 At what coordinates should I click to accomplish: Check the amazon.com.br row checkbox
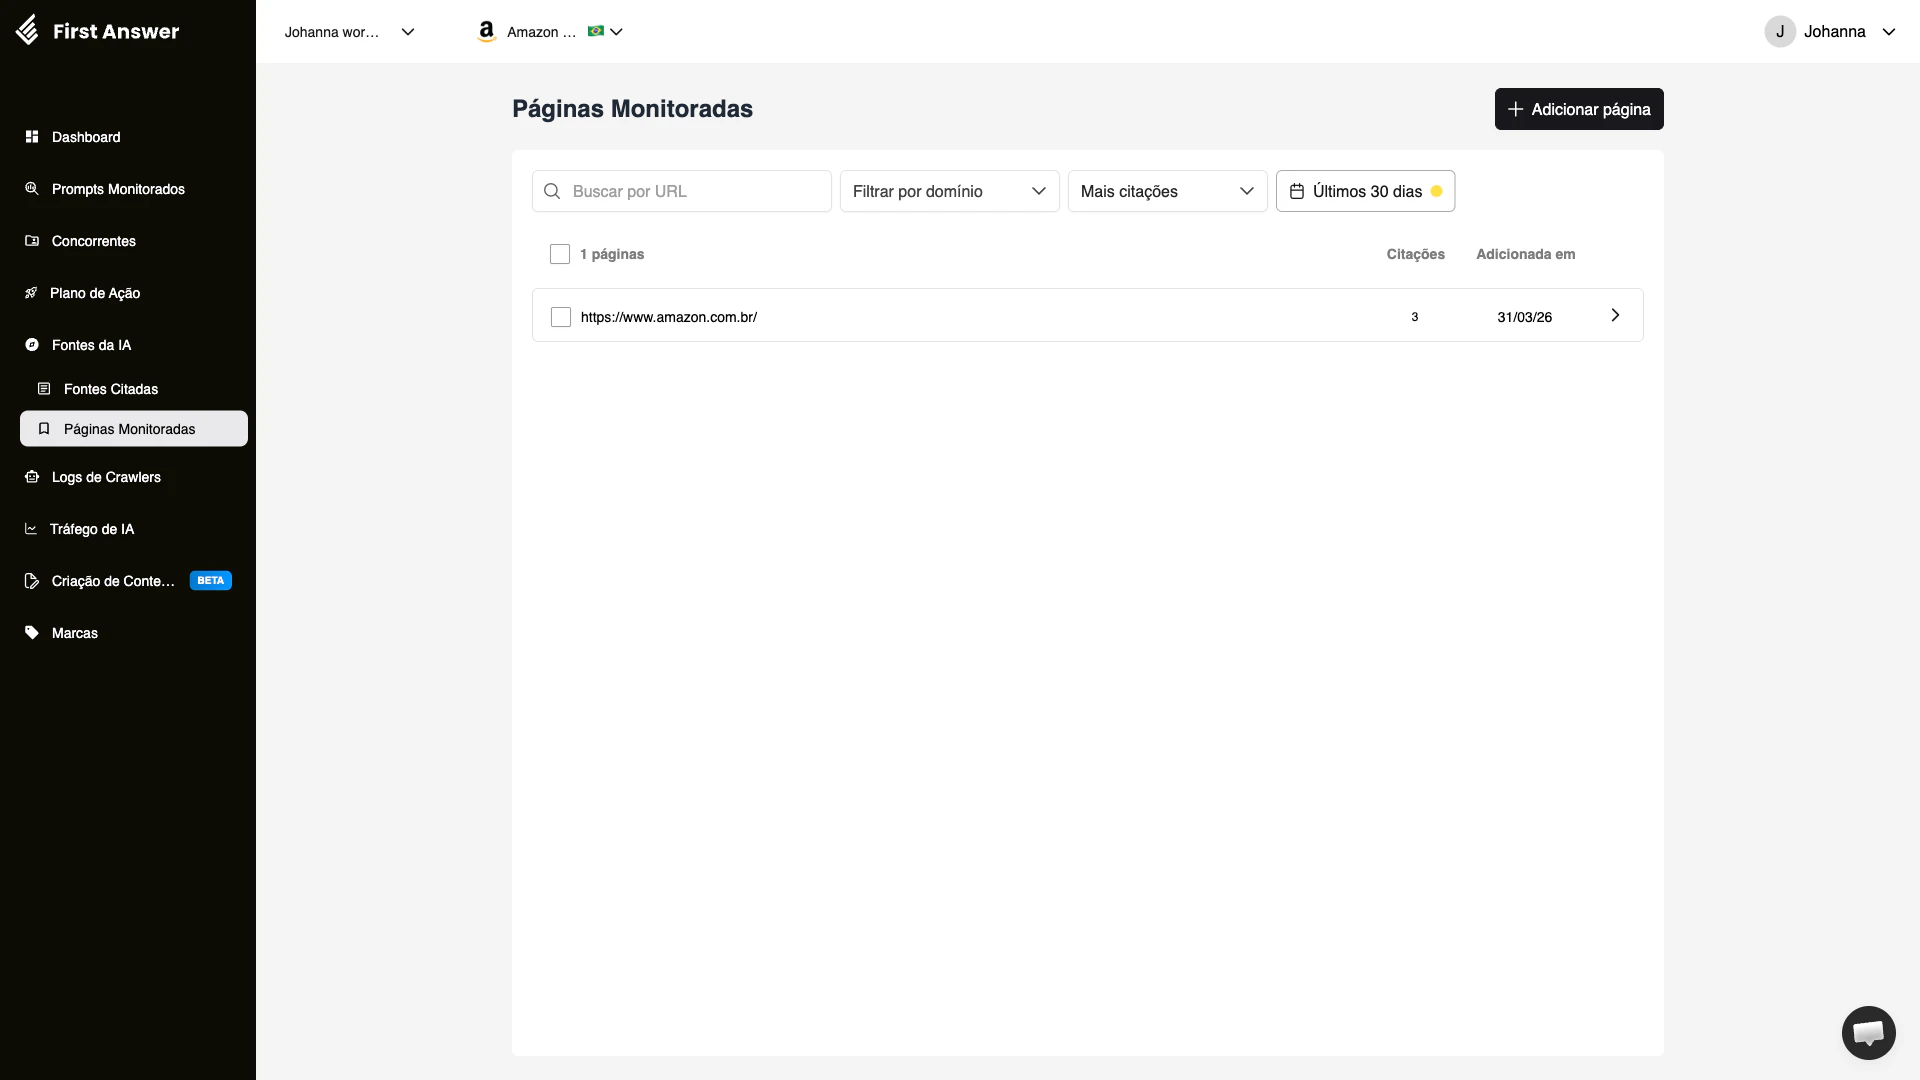point(560,317)
